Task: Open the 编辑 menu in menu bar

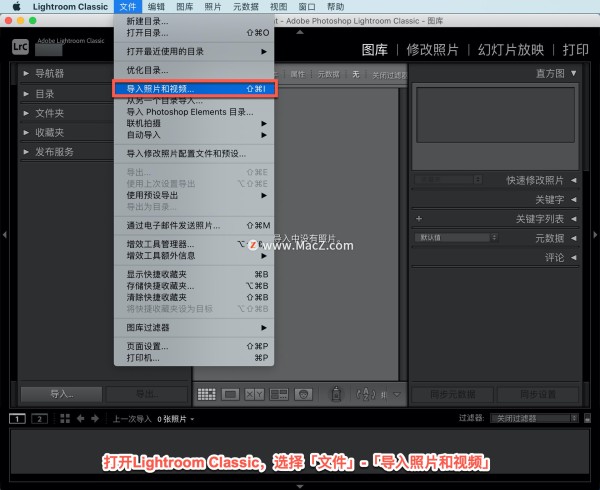Action: click(156, 6)
